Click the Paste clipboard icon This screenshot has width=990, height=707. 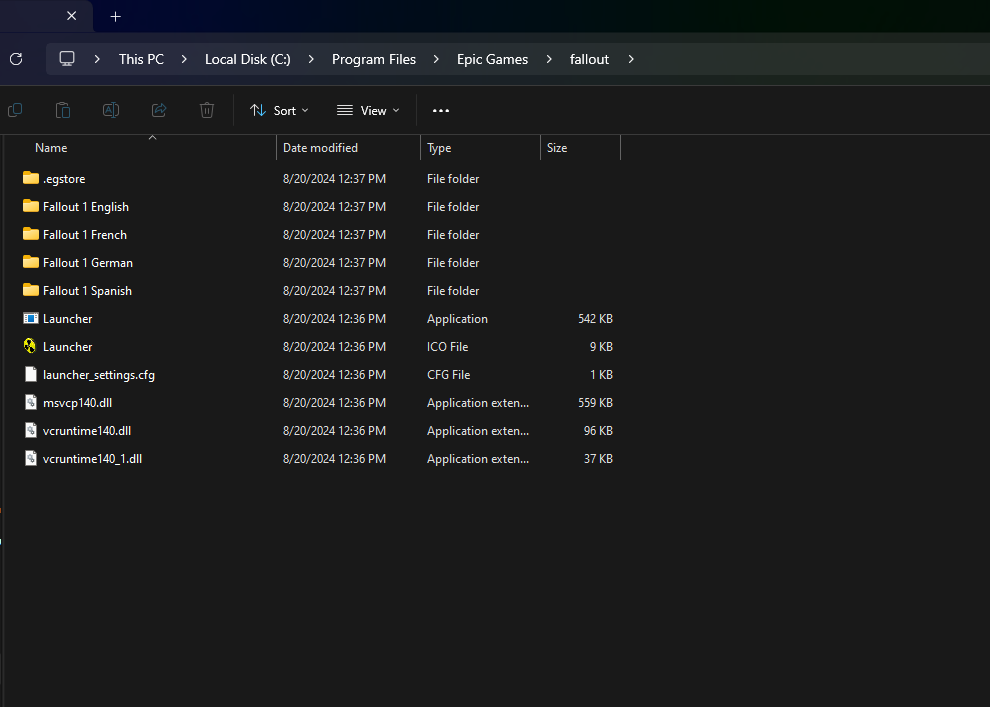tap(63, 110)
